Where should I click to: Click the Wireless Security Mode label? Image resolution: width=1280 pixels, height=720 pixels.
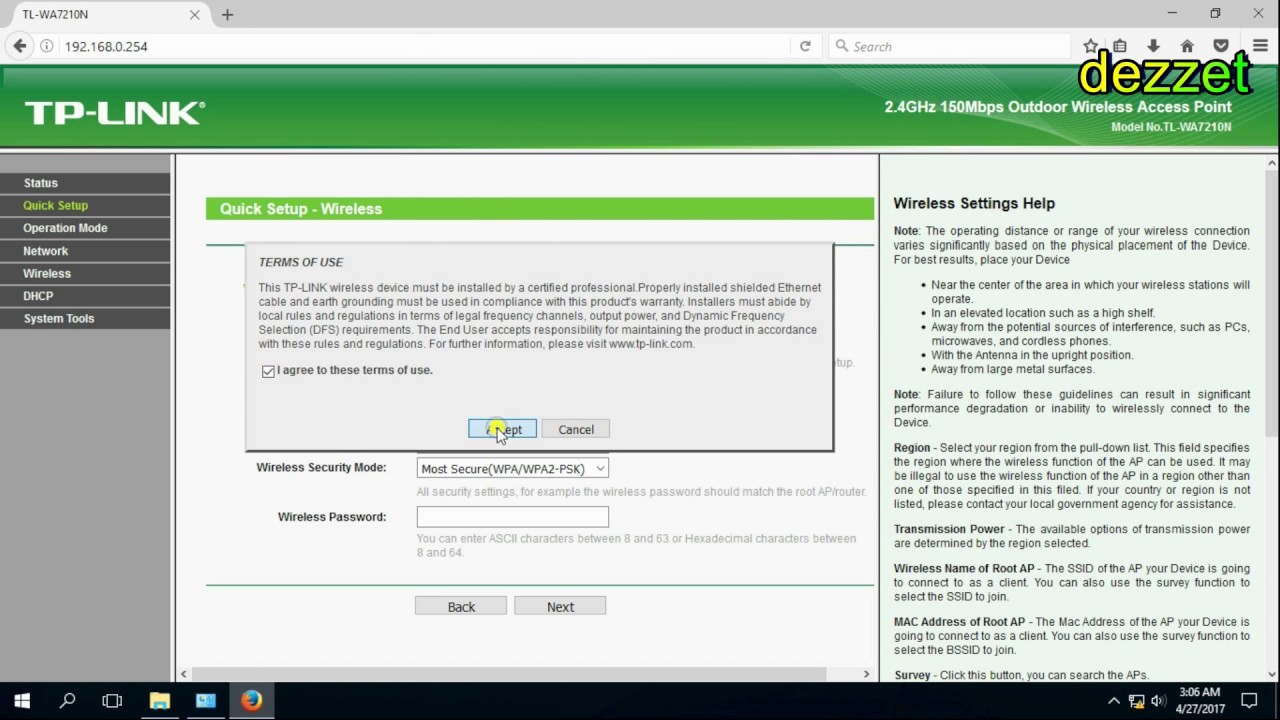point(321,467)
